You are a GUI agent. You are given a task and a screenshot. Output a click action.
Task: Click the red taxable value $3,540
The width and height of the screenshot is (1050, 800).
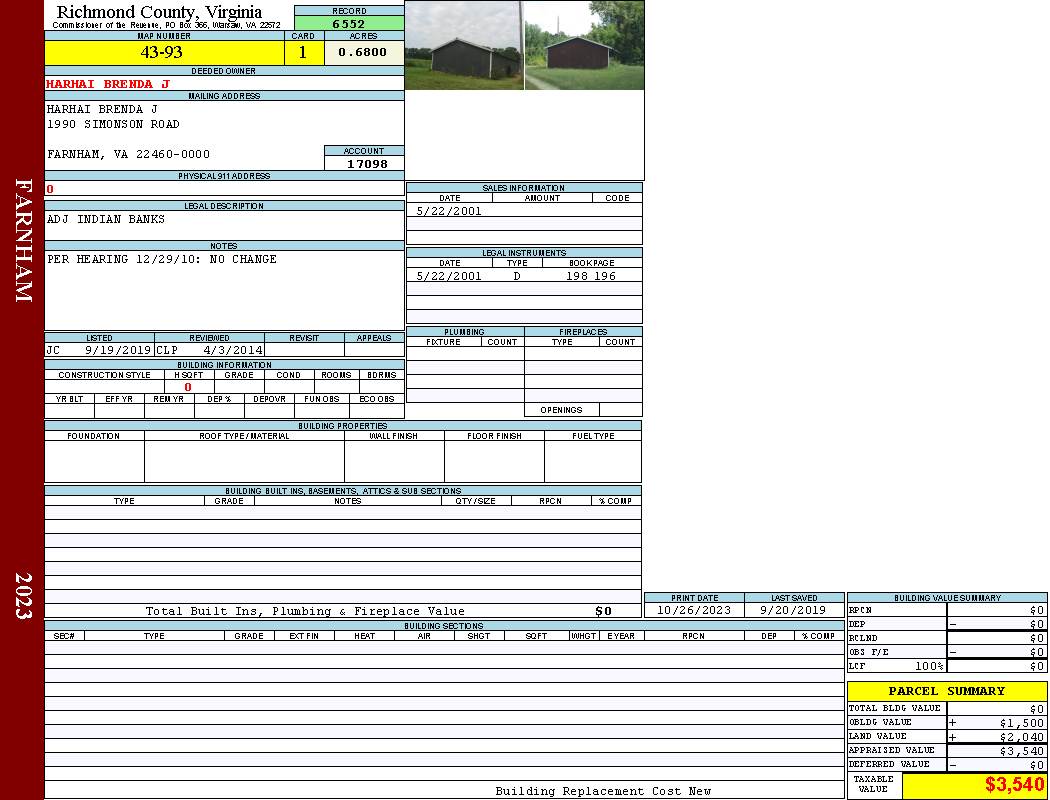[x=1015, y=784]
